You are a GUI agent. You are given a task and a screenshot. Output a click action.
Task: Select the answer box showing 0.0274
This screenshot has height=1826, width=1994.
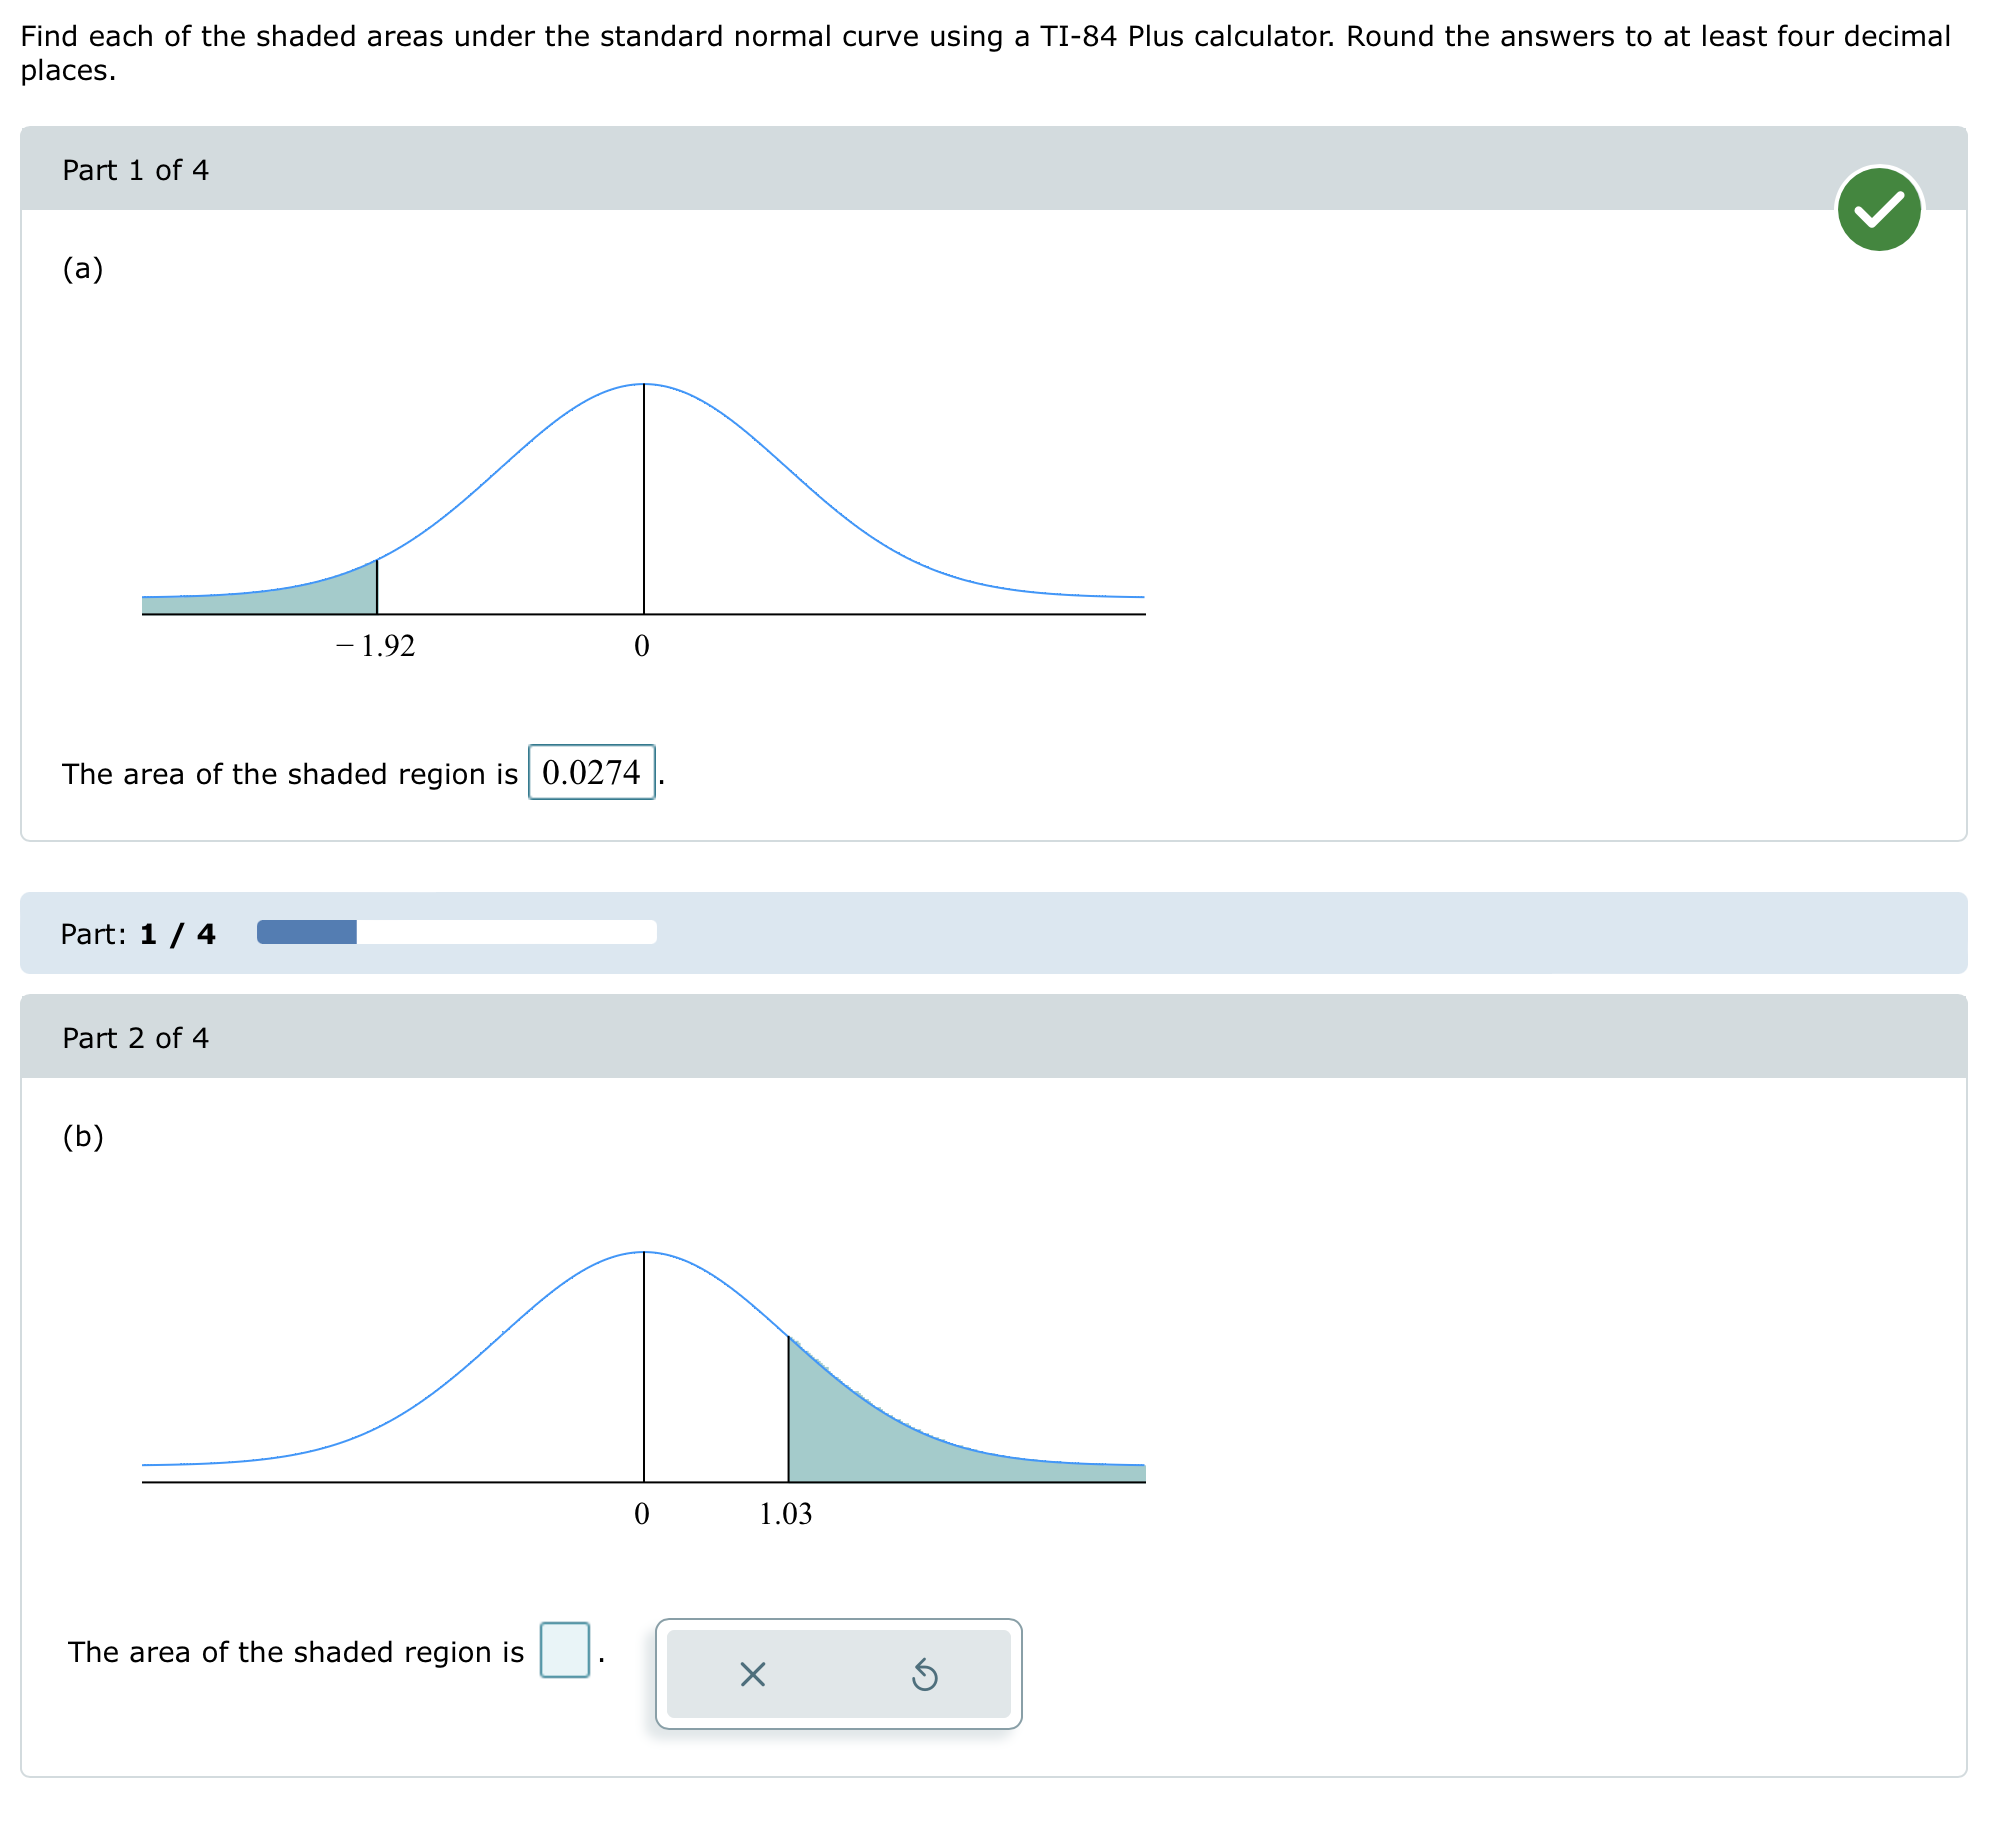(x=592, y=772)
